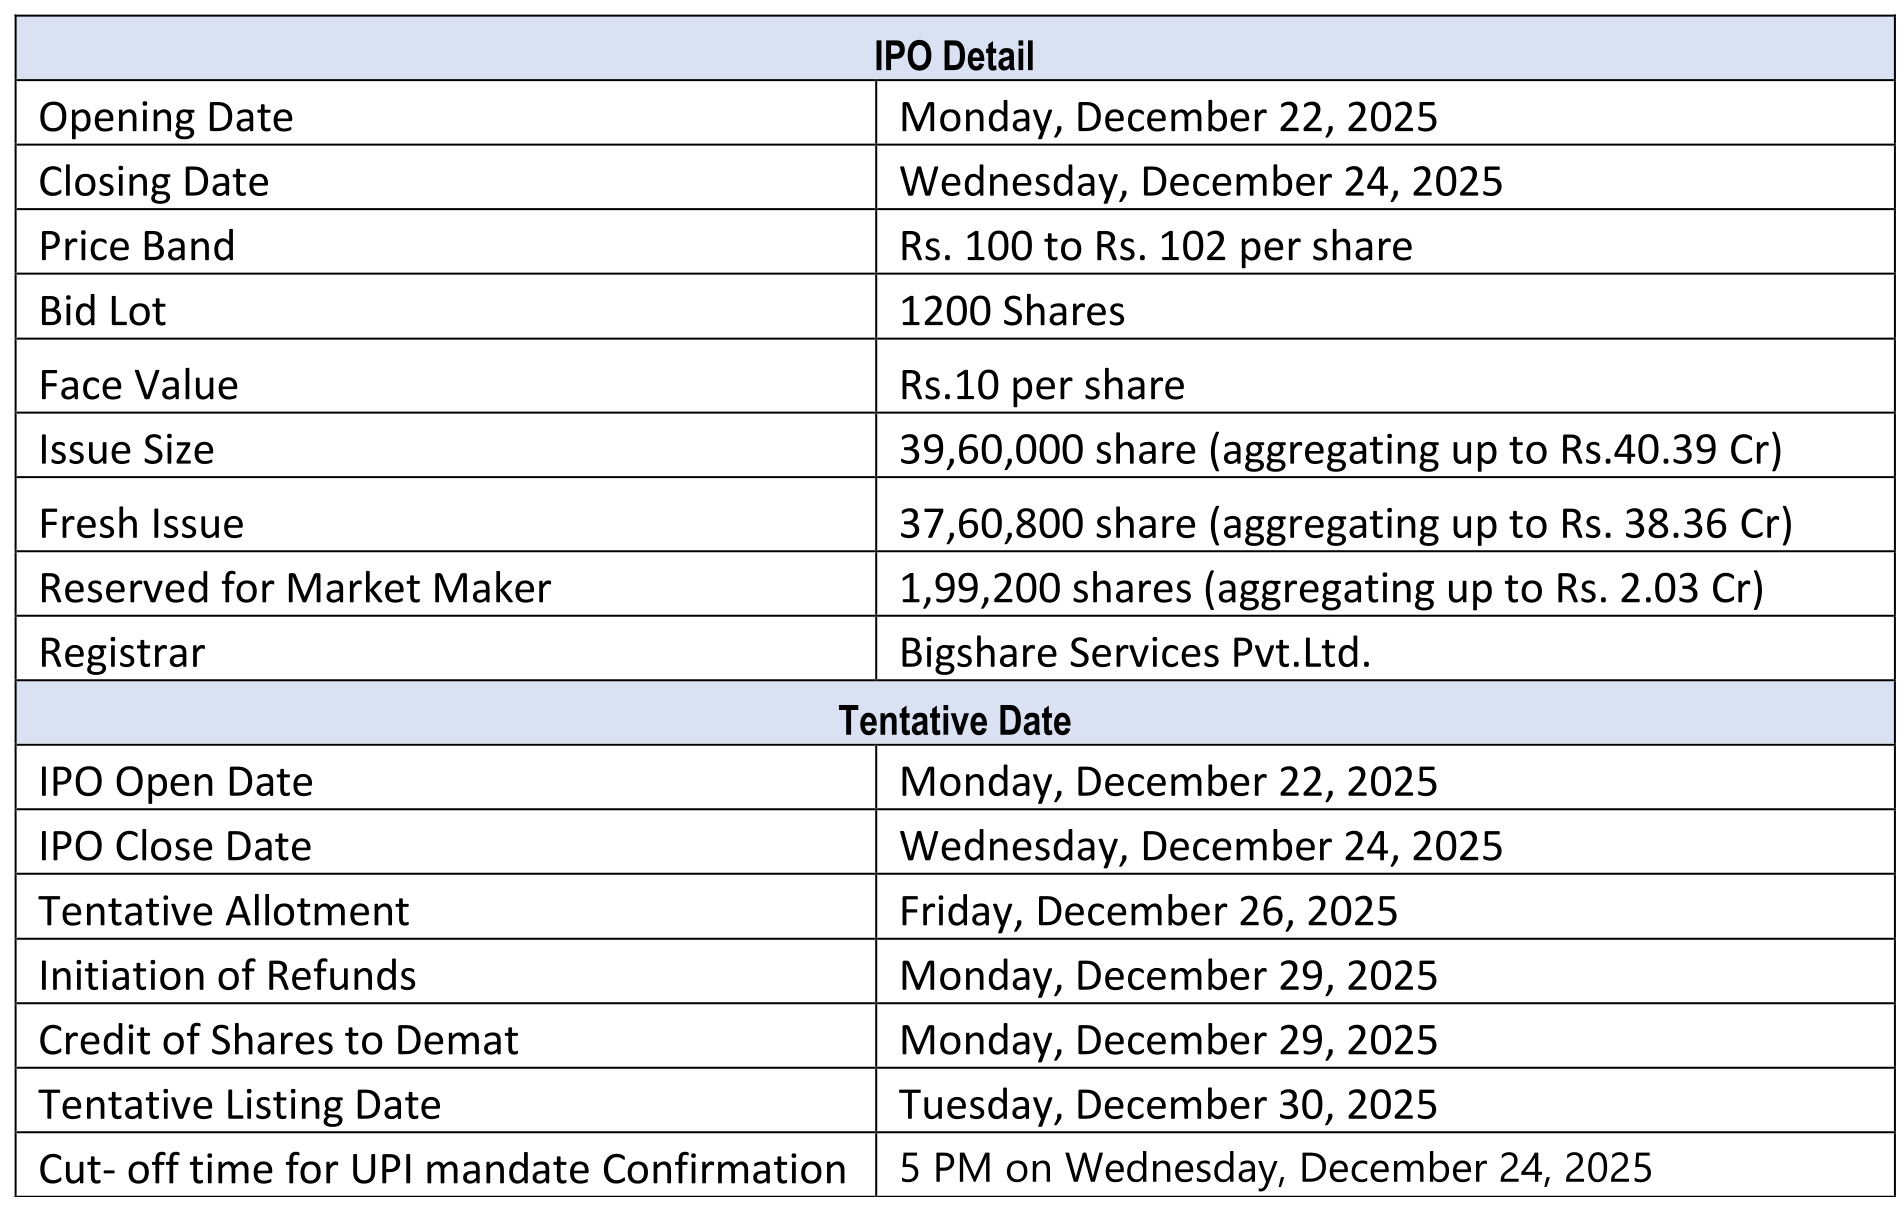This screenshot has height=1206, width=1904.
Task: Select the Closing Date value Wednesday, December 24
Action: [x=1200, y=182]
